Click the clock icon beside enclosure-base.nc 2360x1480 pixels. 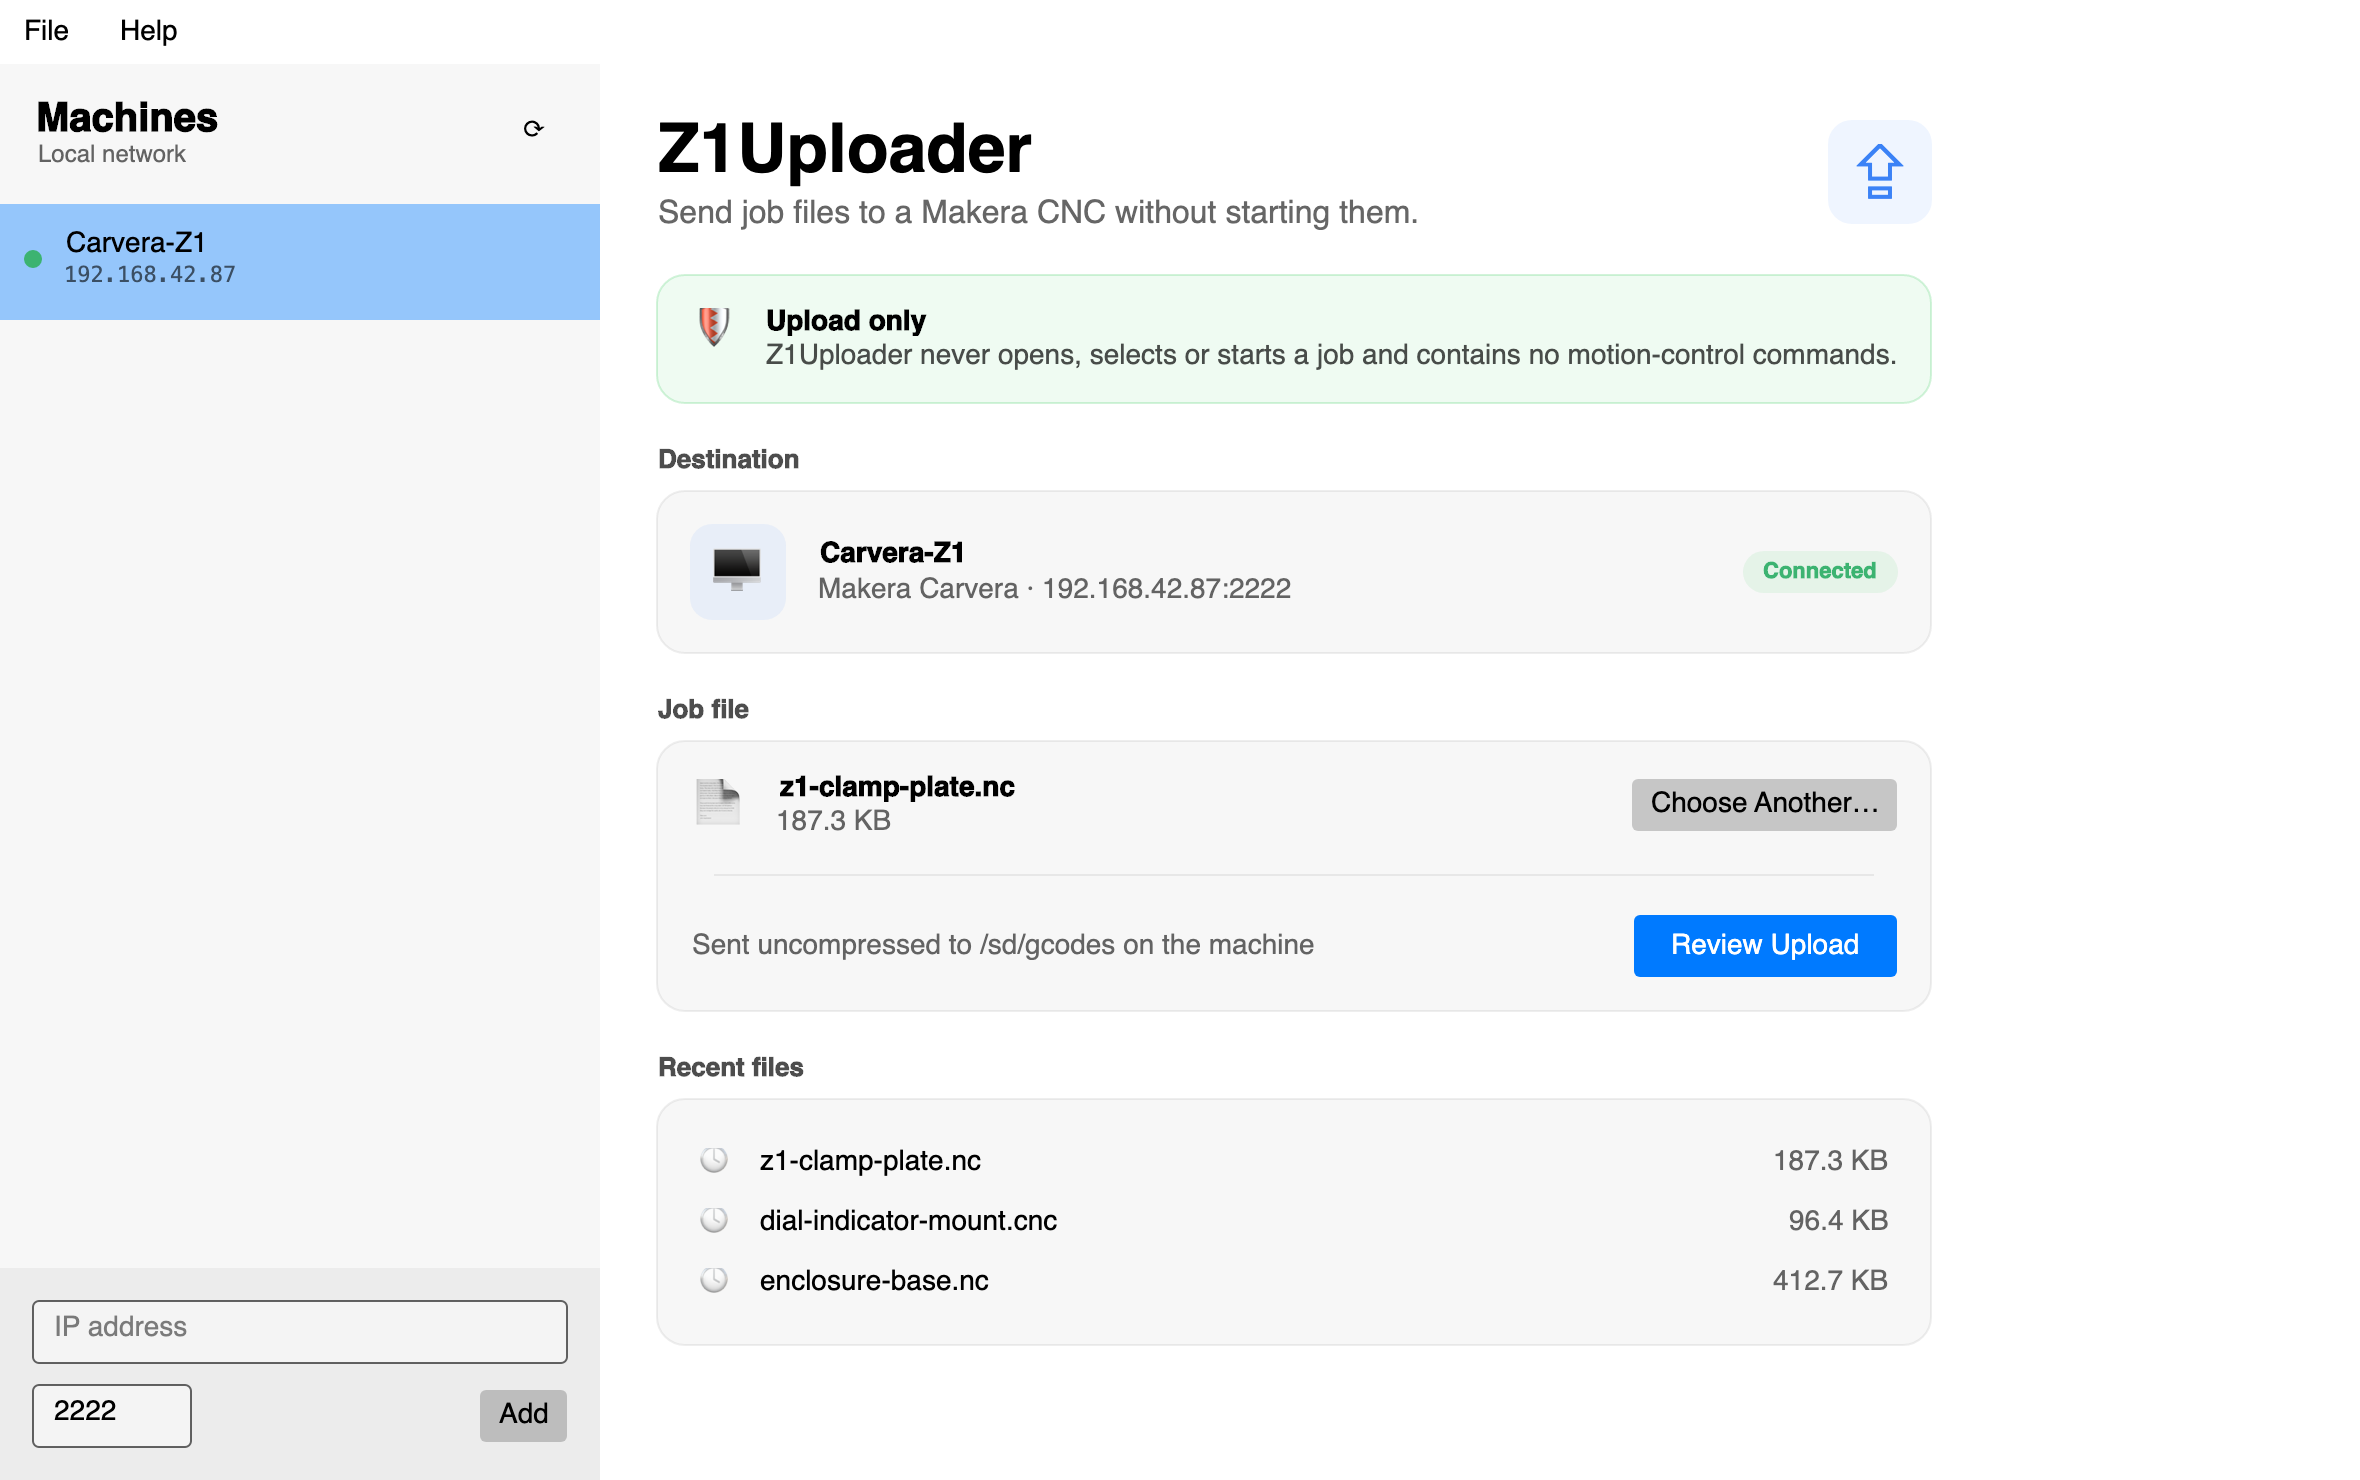[x=713, y=1280]
